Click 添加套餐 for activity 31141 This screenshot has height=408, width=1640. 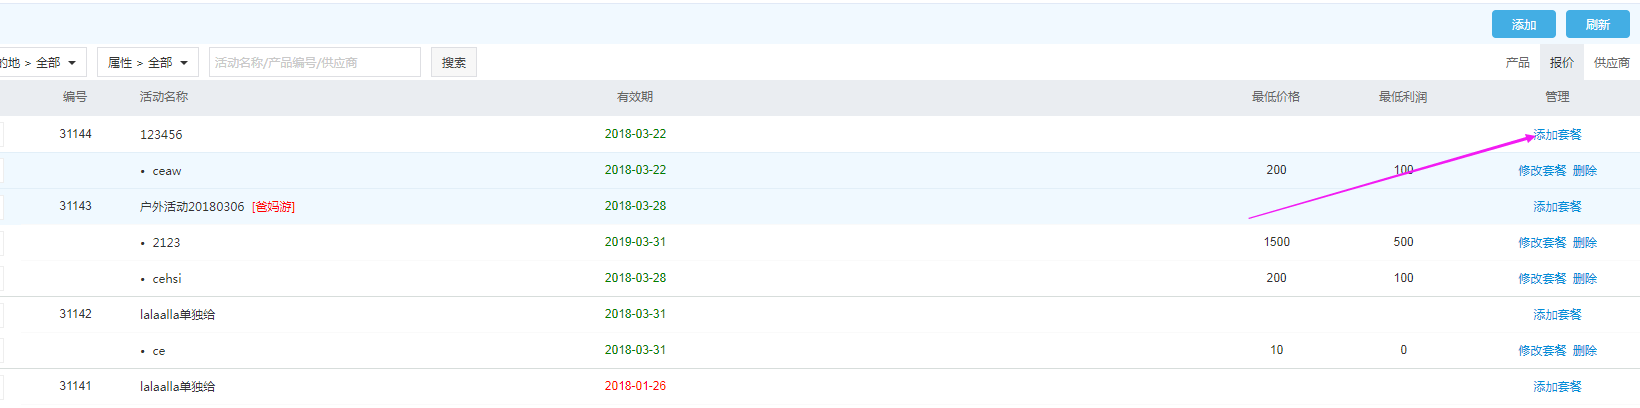[x=1557, y=386]
